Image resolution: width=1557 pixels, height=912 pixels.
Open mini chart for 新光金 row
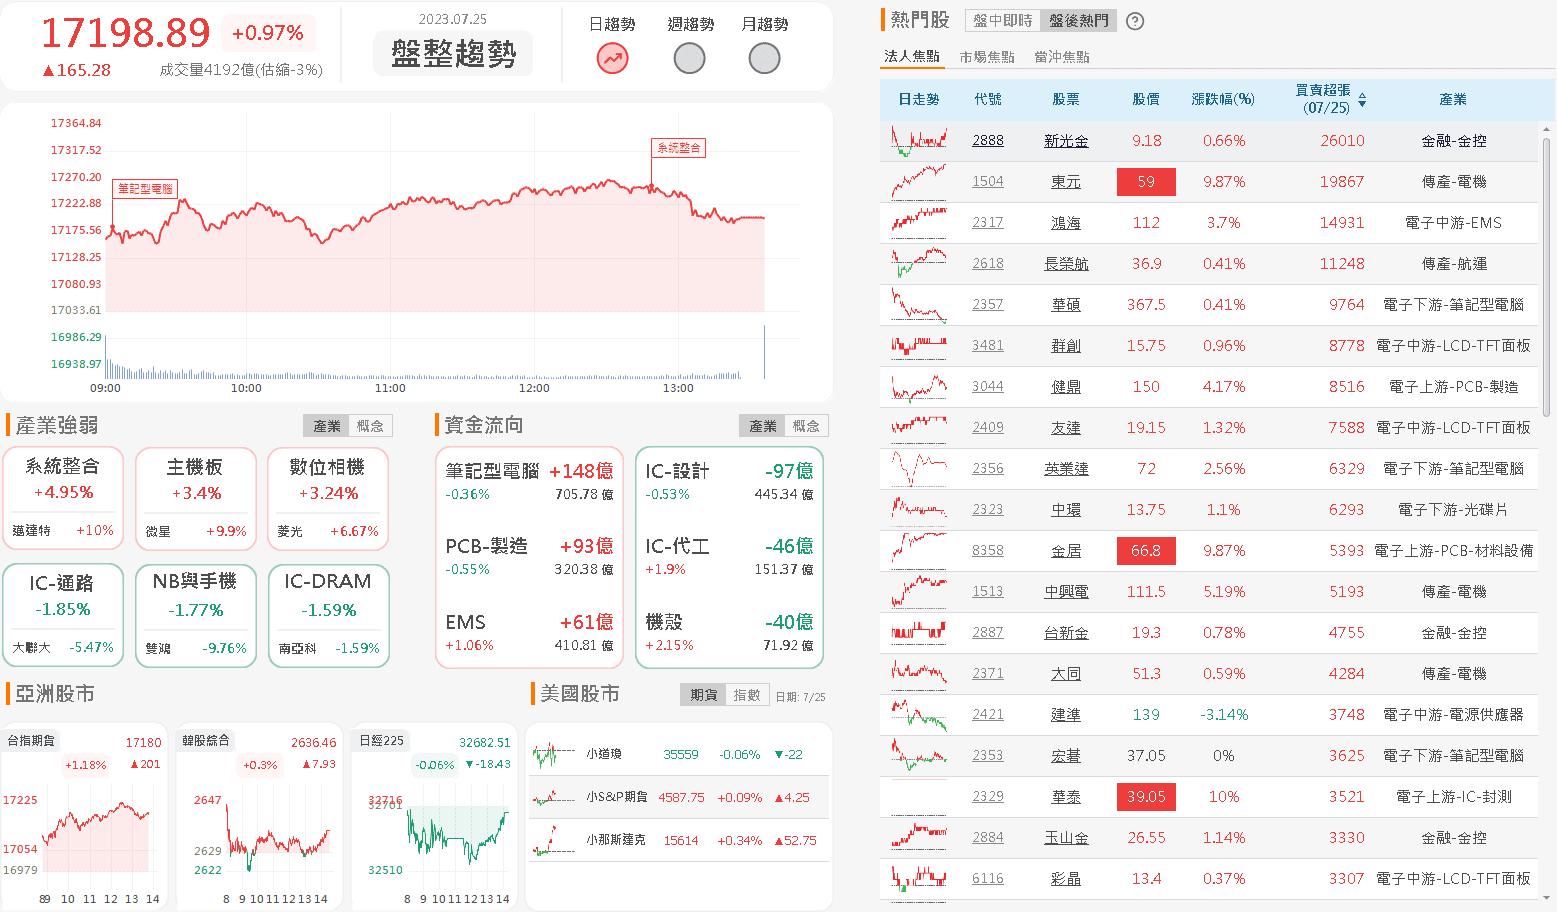tap(919, 141)
